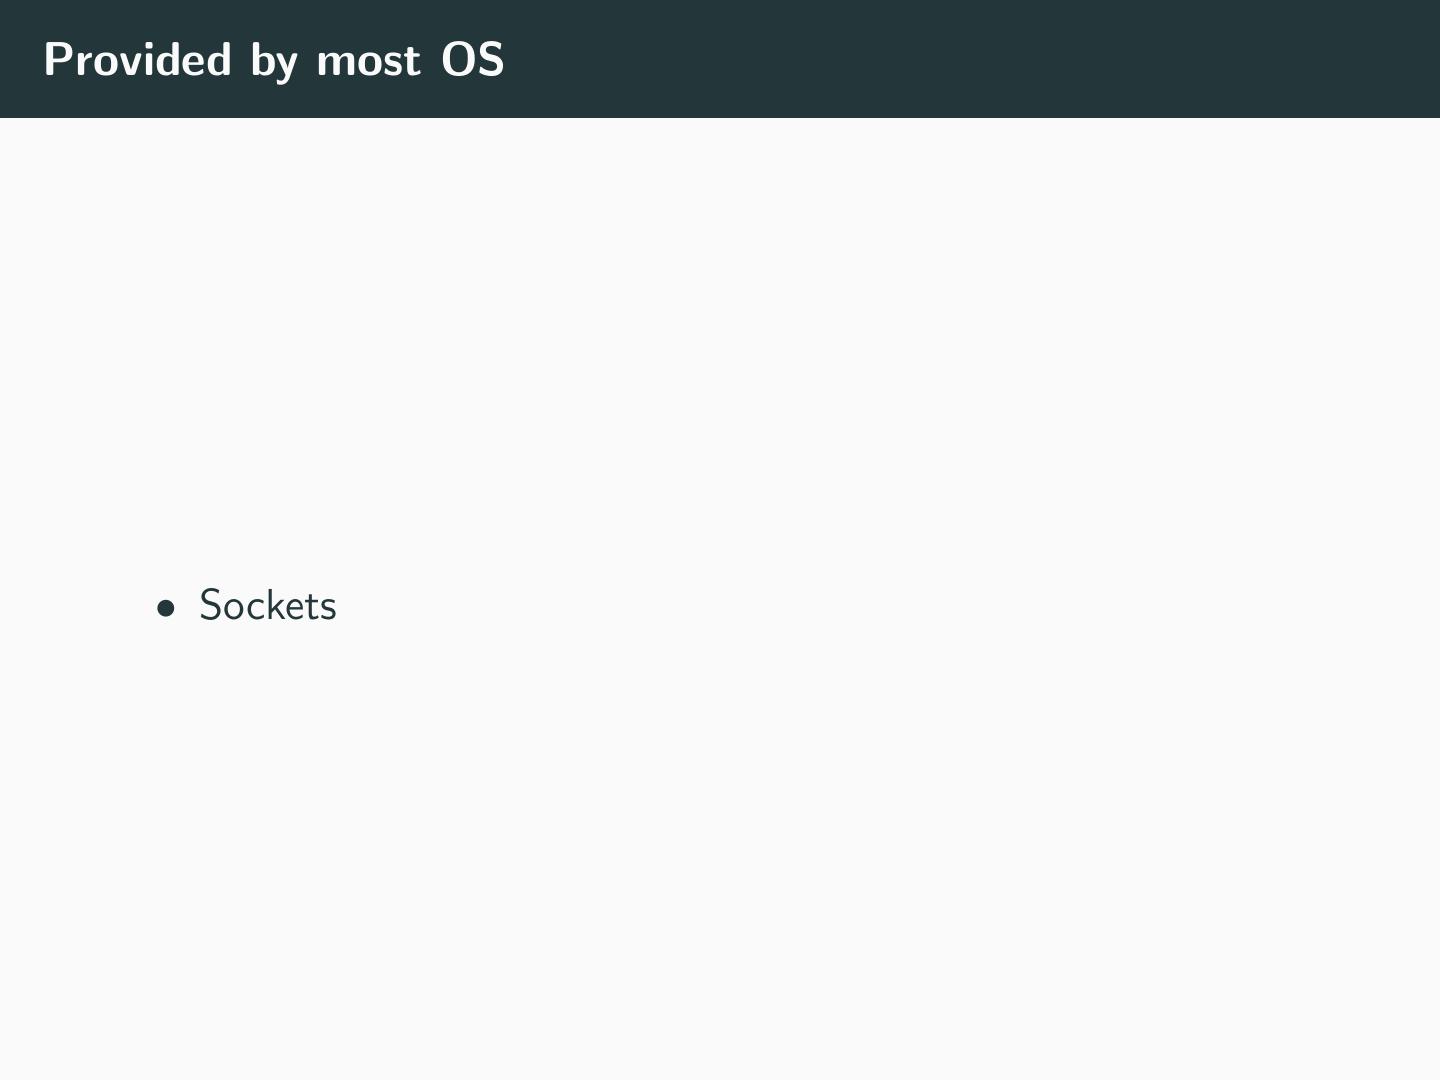Select the word "by" in the header
This screenshot has height=1080, width=1440.
274,62
